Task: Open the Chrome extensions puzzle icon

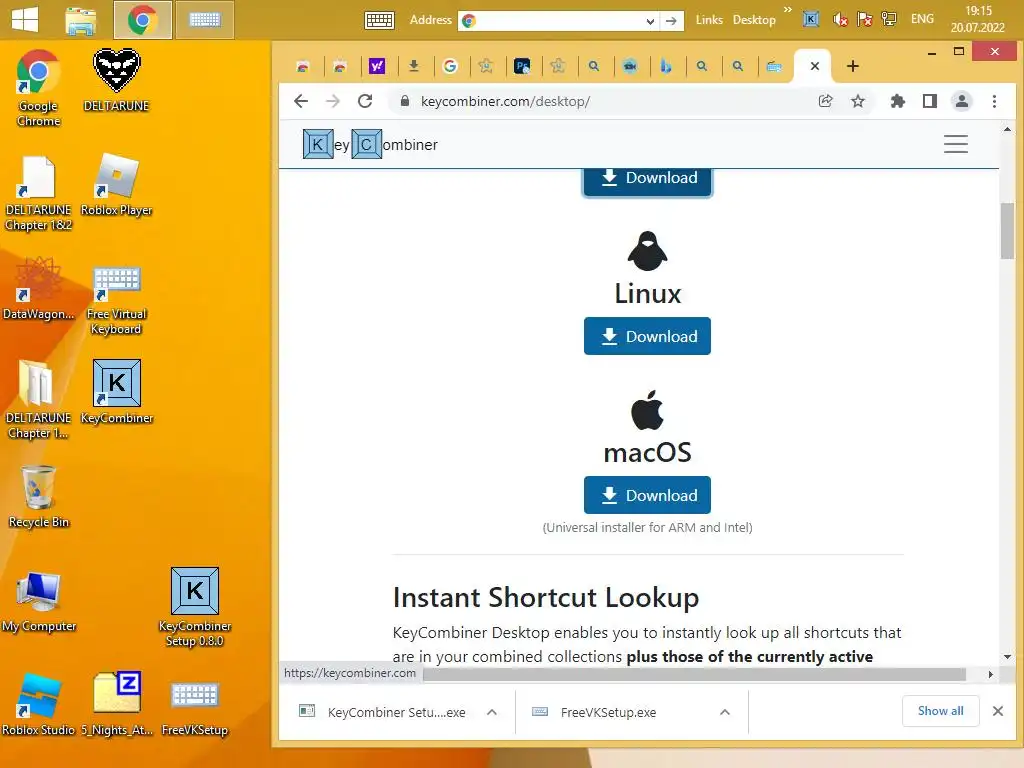Action: (898, 101)
